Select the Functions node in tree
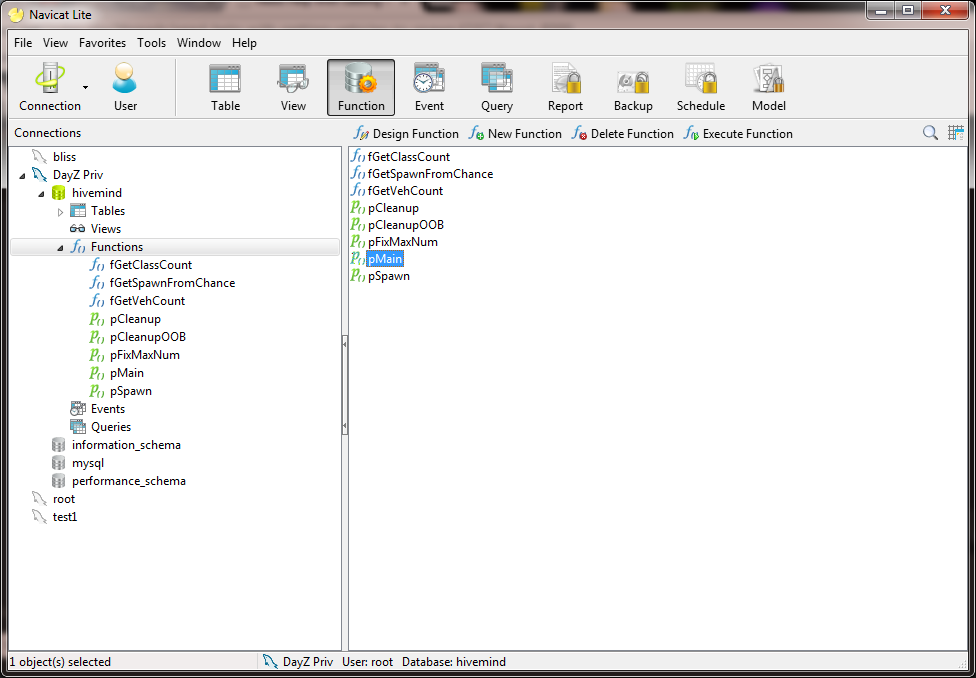This screenshot has width=976, height=678. (117, 247)
